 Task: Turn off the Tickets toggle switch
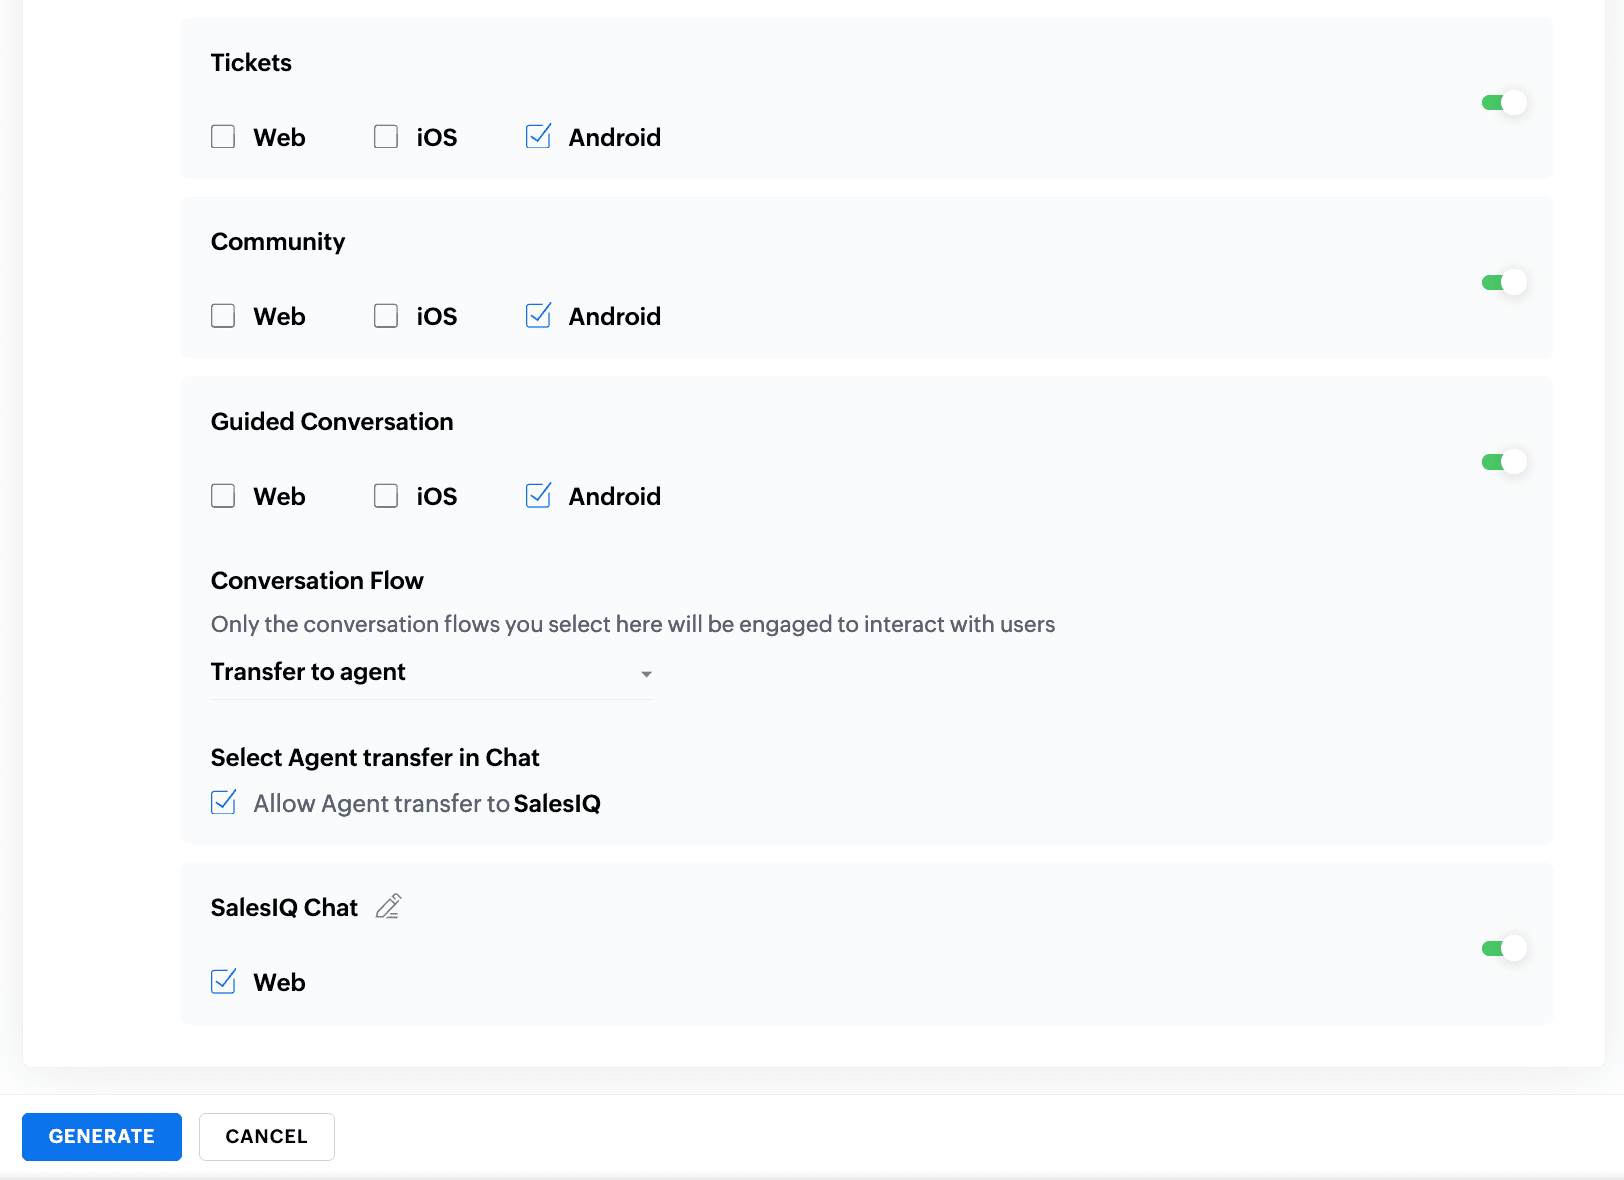[x=1503, y=102]
